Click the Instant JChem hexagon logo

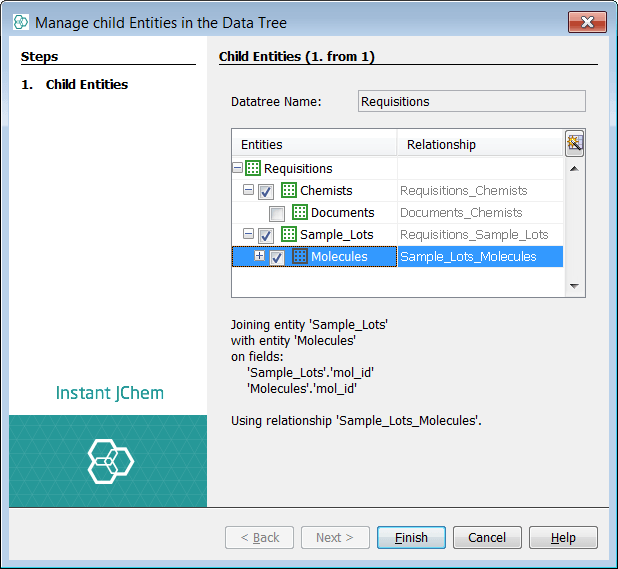click(x=110, y=460)
